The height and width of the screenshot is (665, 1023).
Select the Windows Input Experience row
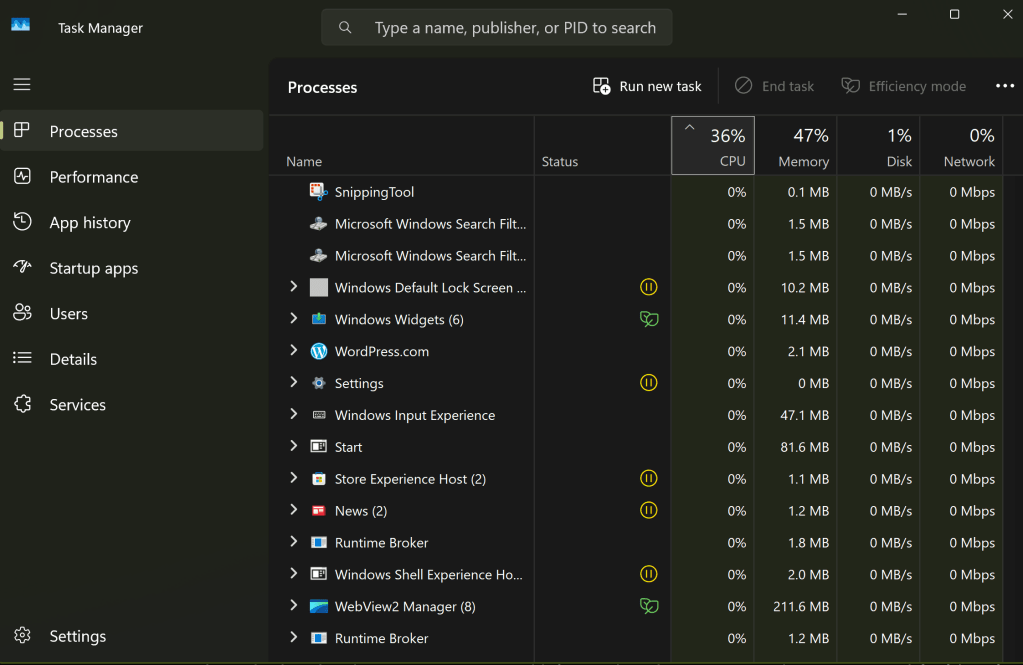(x=414, y=415)
